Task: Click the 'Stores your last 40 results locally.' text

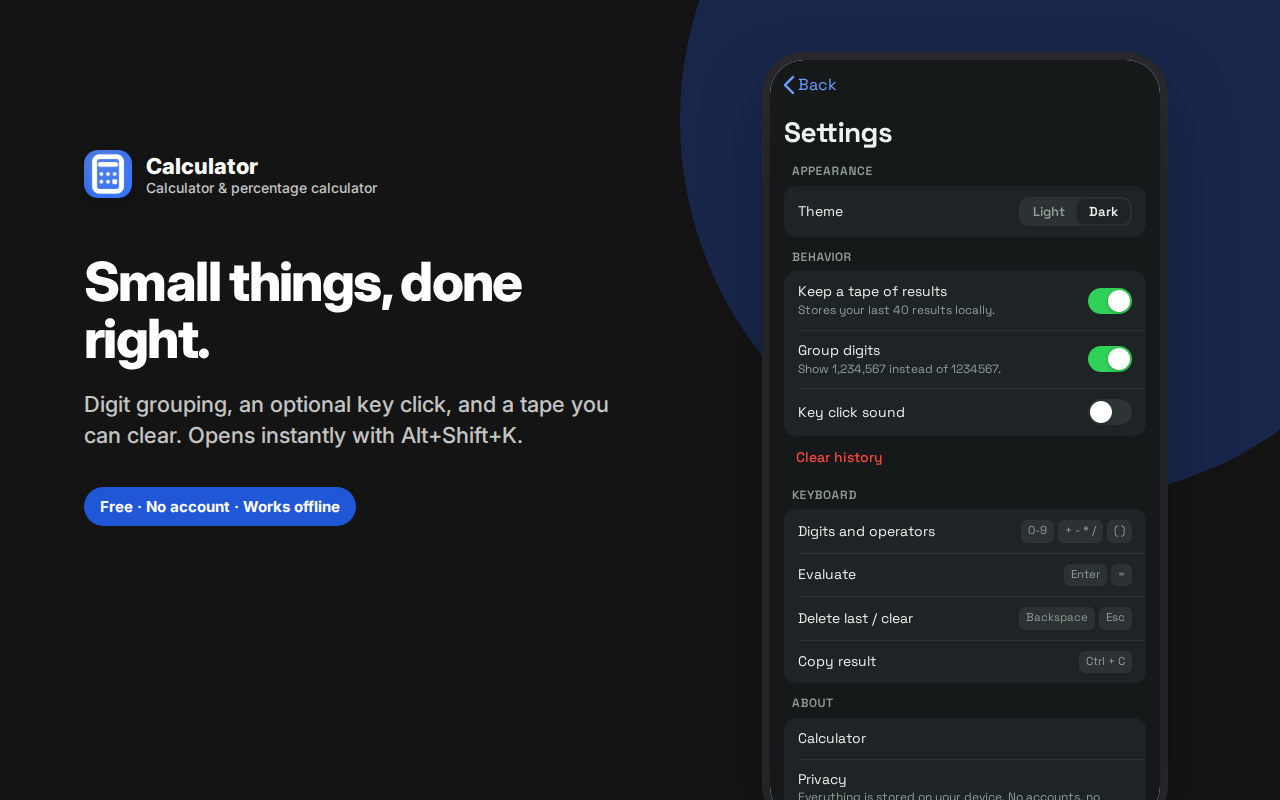Action: pos(896,310)
